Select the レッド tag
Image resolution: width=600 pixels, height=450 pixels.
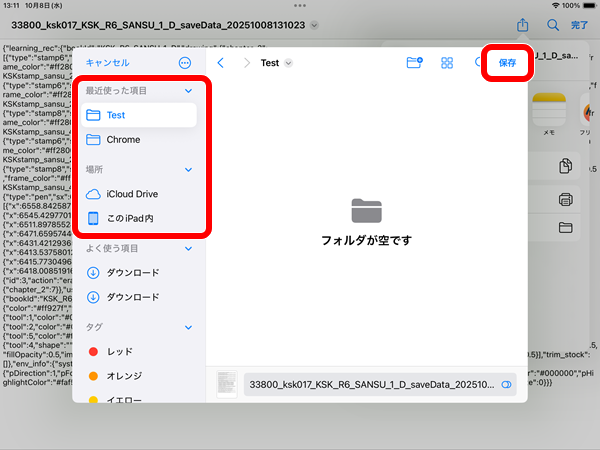point(139,352)
